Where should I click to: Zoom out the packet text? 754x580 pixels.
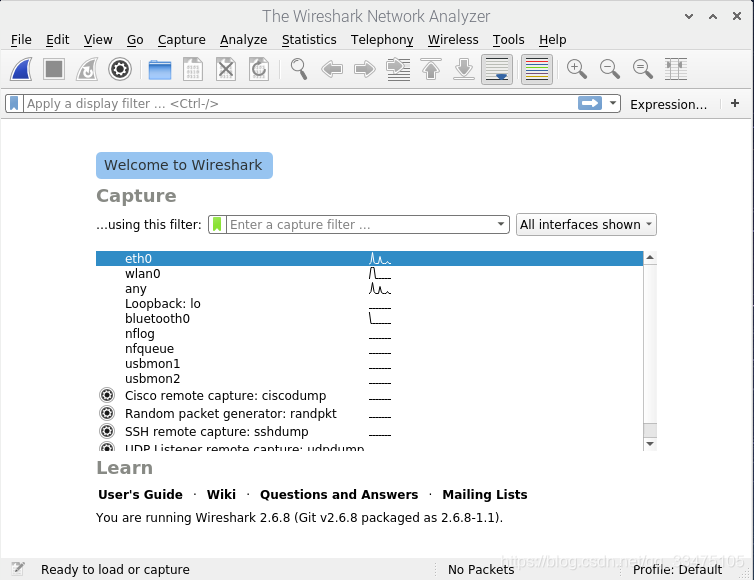pyautogui.click(x=609, y=69)
